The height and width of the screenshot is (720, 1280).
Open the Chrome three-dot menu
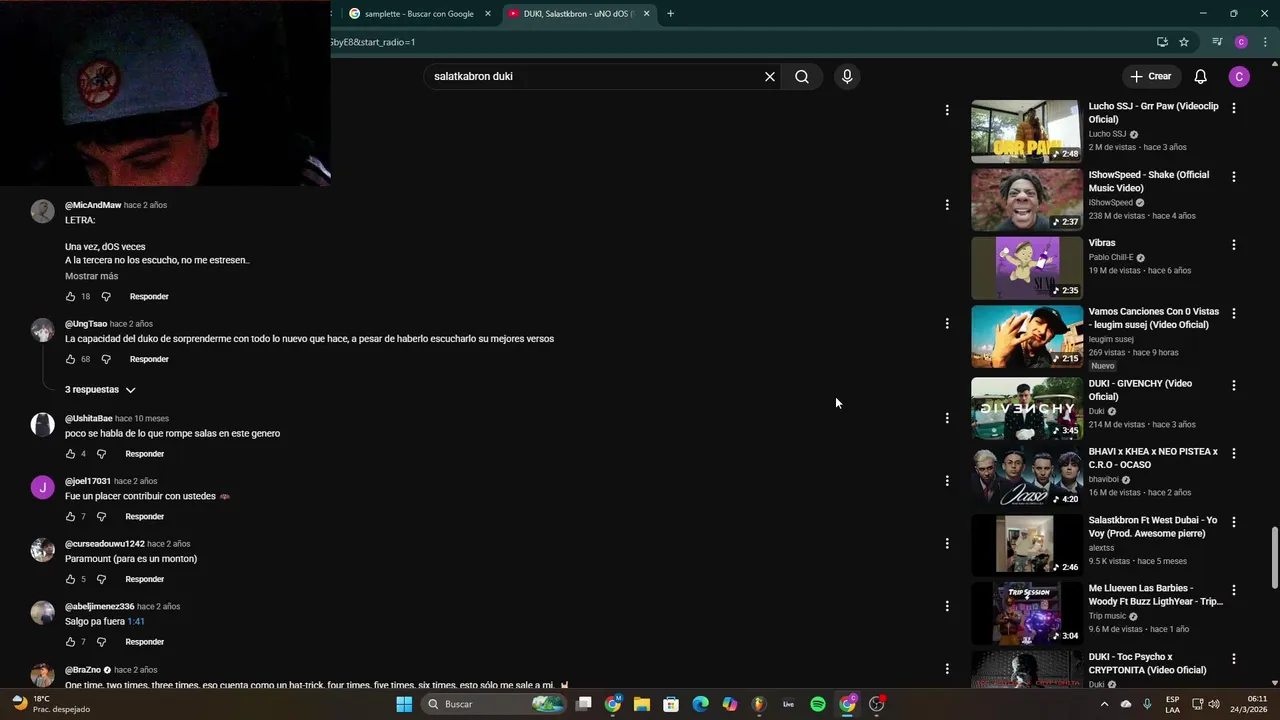[x=1265, y=42]
